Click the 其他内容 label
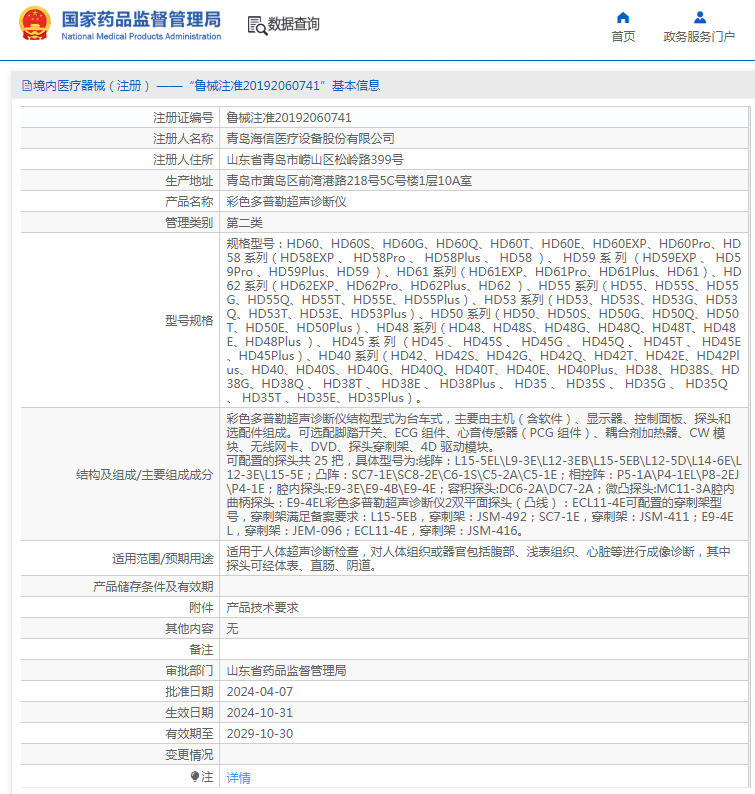This screenshot has width=755, height=794. (x=189, y=628)
